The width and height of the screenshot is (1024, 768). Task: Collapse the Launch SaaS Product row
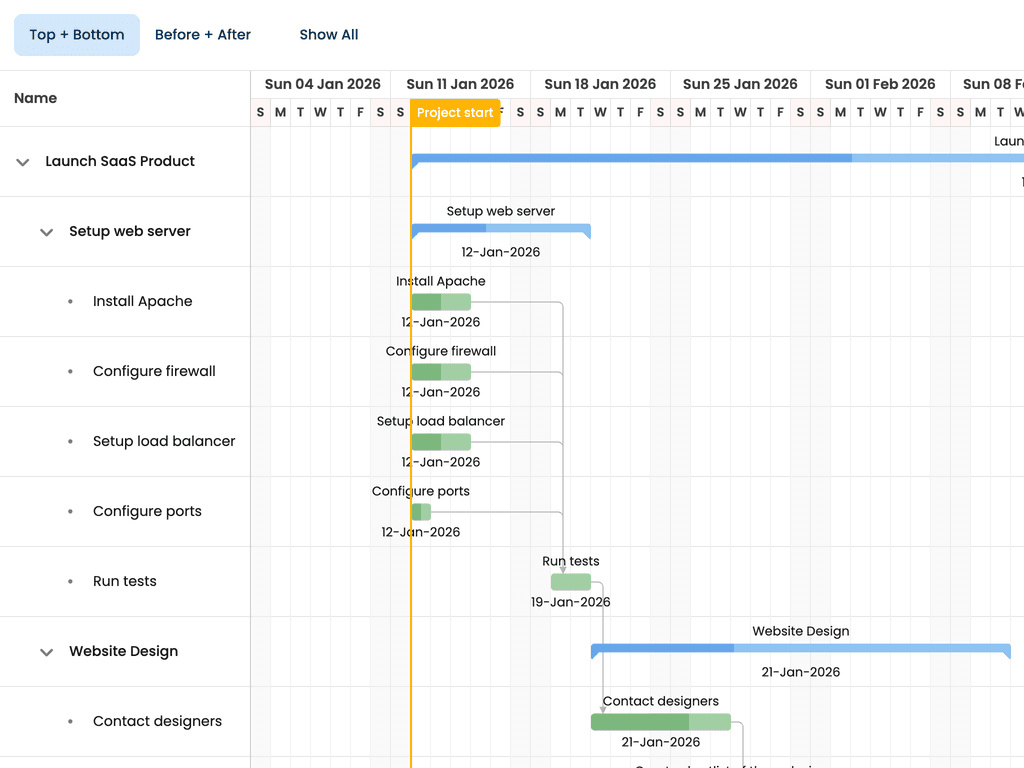tap(23, 162)
